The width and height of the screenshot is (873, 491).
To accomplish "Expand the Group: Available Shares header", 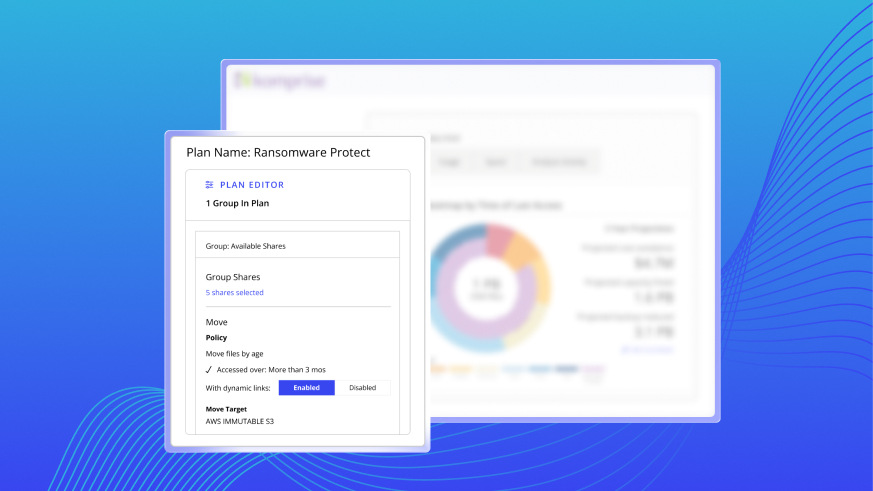I will (x=246, y=245).
